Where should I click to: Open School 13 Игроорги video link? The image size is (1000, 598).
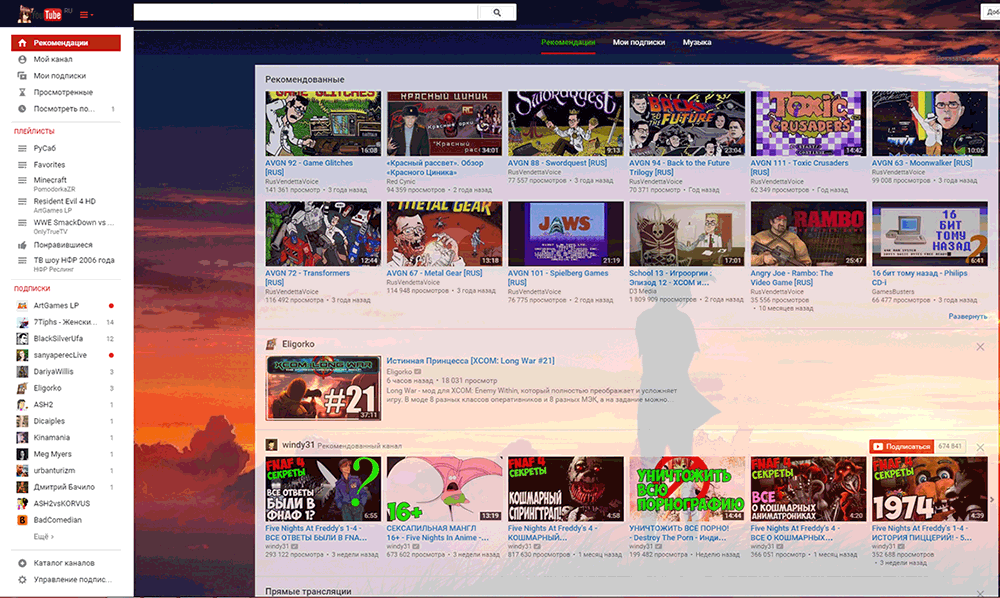(x=670, y=278)
